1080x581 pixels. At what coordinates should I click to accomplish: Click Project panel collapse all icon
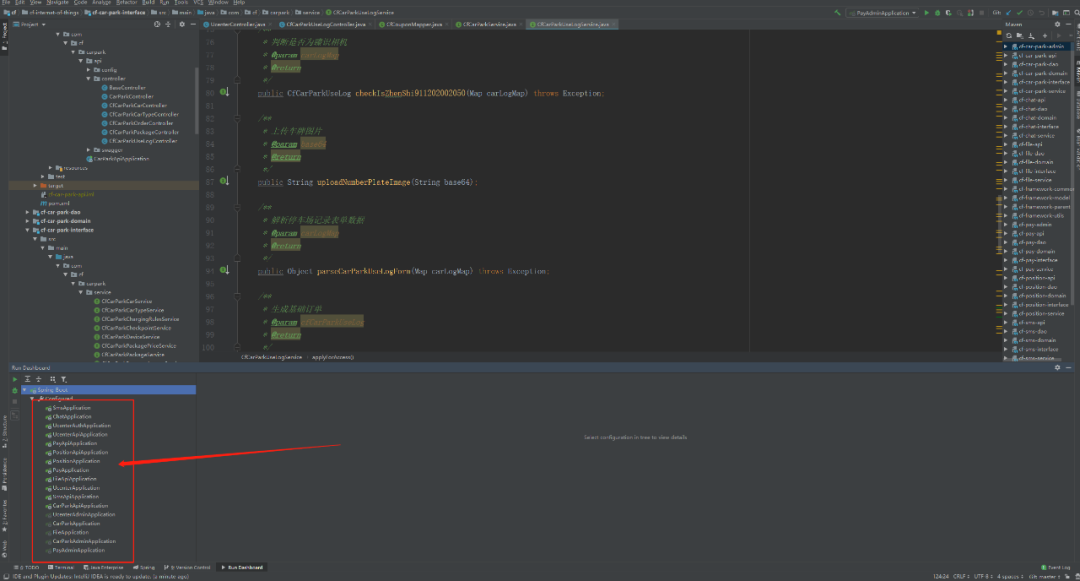tap(167, 24)
